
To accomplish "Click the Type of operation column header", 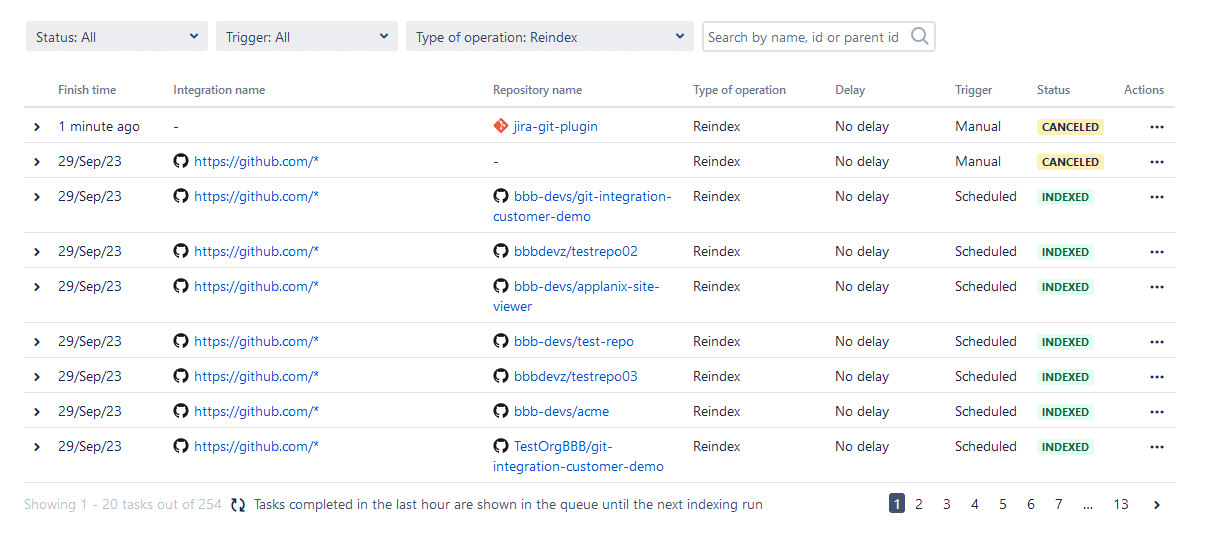I will point(739,90).
